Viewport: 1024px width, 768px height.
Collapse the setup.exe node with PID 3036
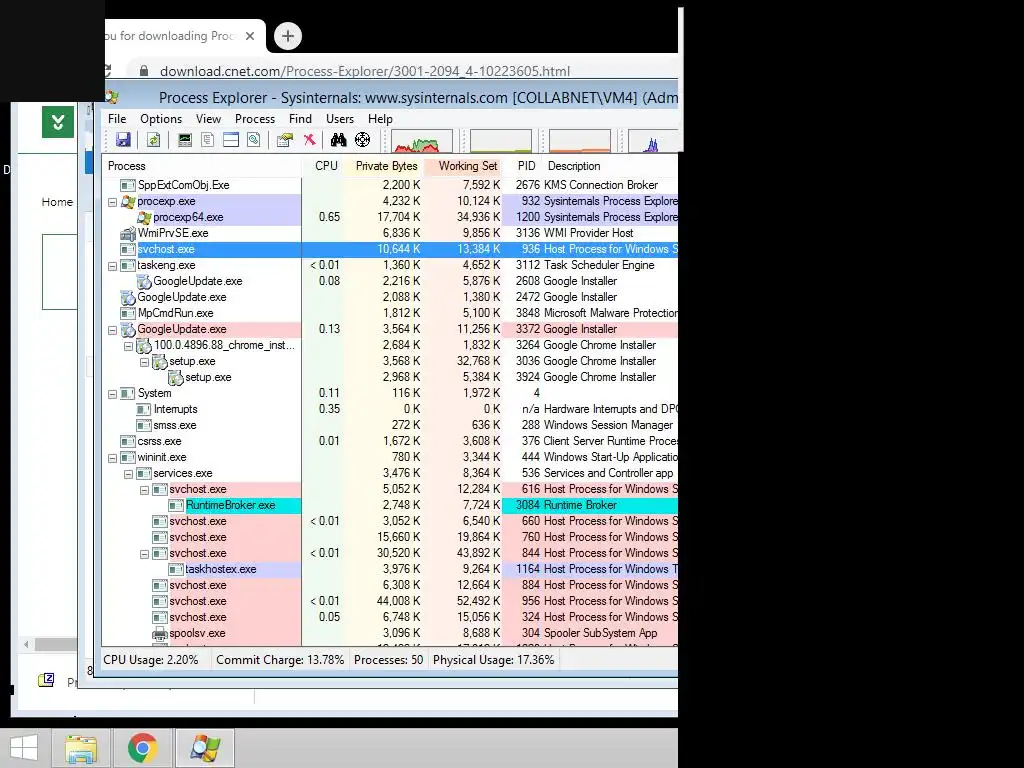(144, 362)
